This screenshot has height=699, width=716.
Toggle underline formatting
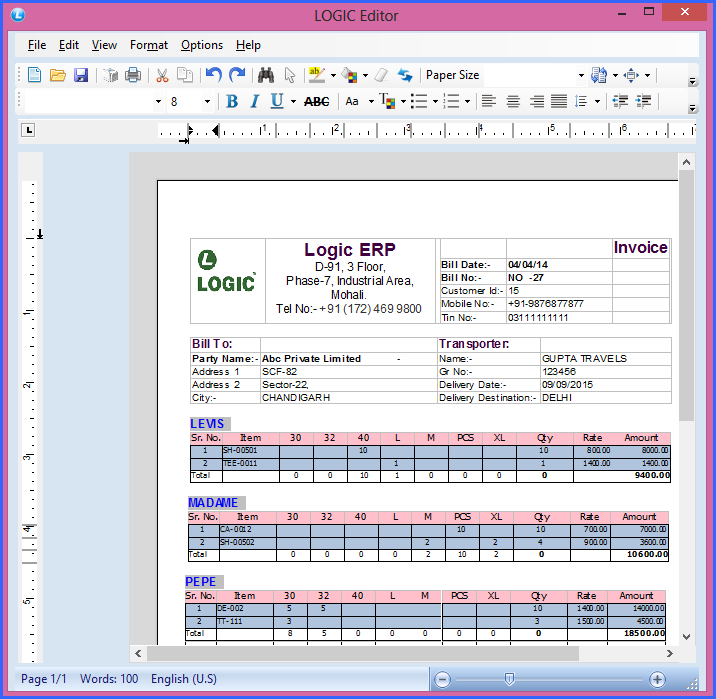(x=277, y=101)
